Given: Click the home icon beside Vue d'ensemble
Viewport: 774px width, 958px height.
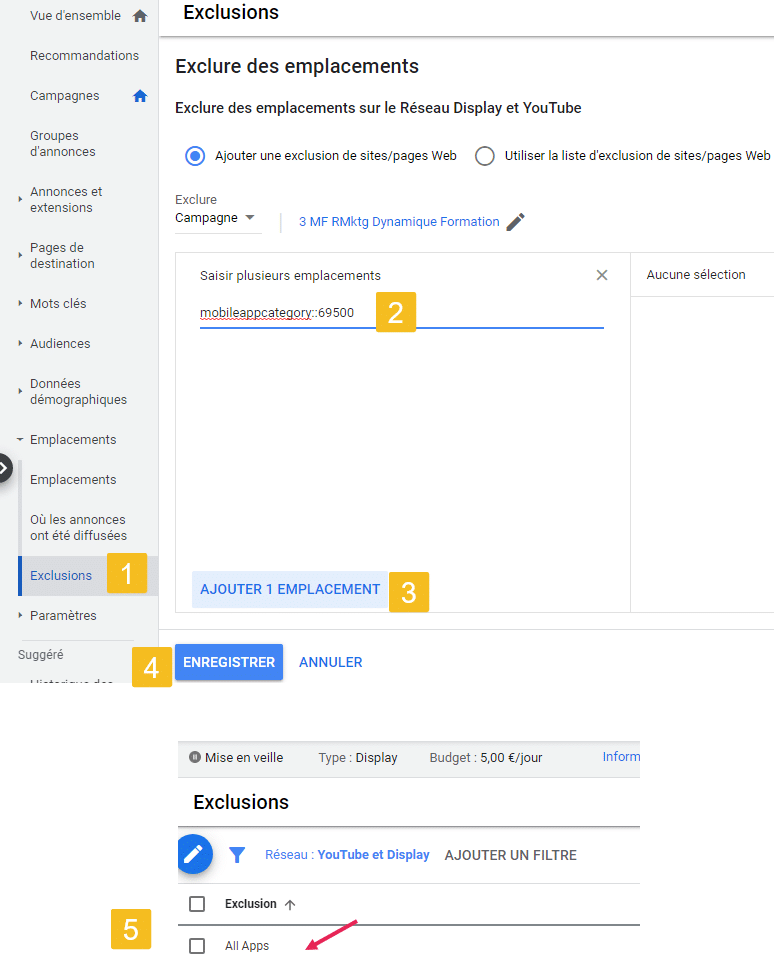Looking at the screenshot, I should [x=140, y=16].
